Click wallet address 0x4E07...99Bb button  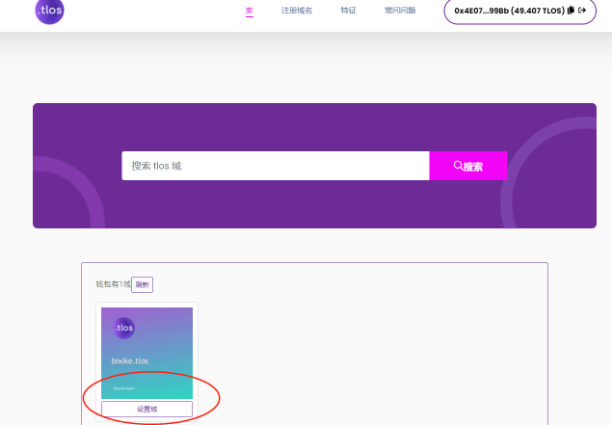pos(482,10)
